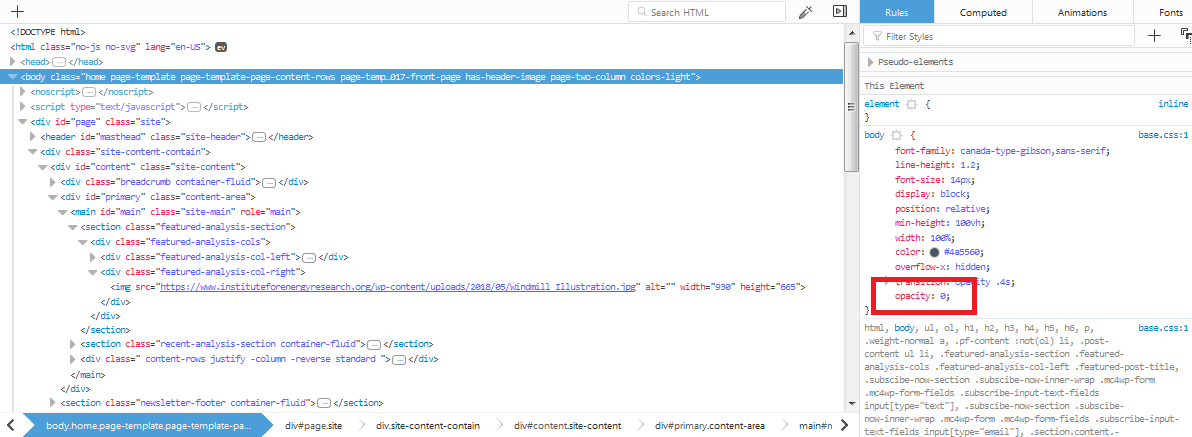The width and height of the screenshot is (1192, 437).
Task: Expand the script text/javascript node
Action: [x=23, y=107]
